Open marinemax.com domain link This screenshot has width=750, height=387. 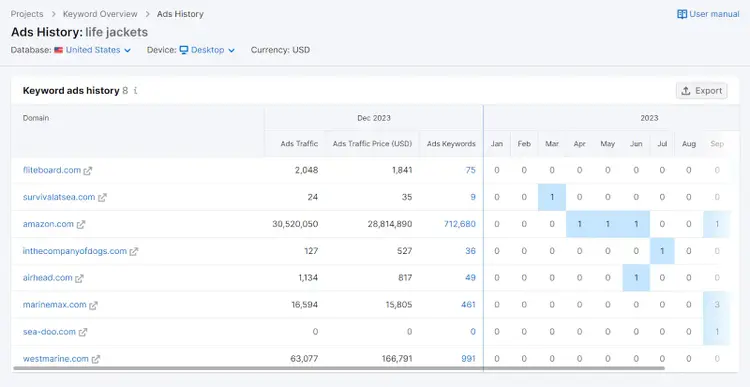point(55,305)
